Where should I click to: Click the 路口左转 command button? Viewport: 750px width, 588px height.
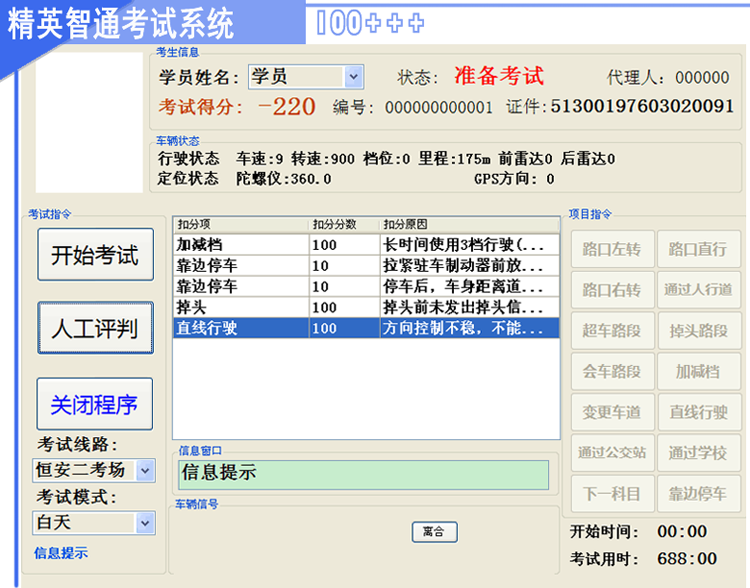(x=612, y=249)
